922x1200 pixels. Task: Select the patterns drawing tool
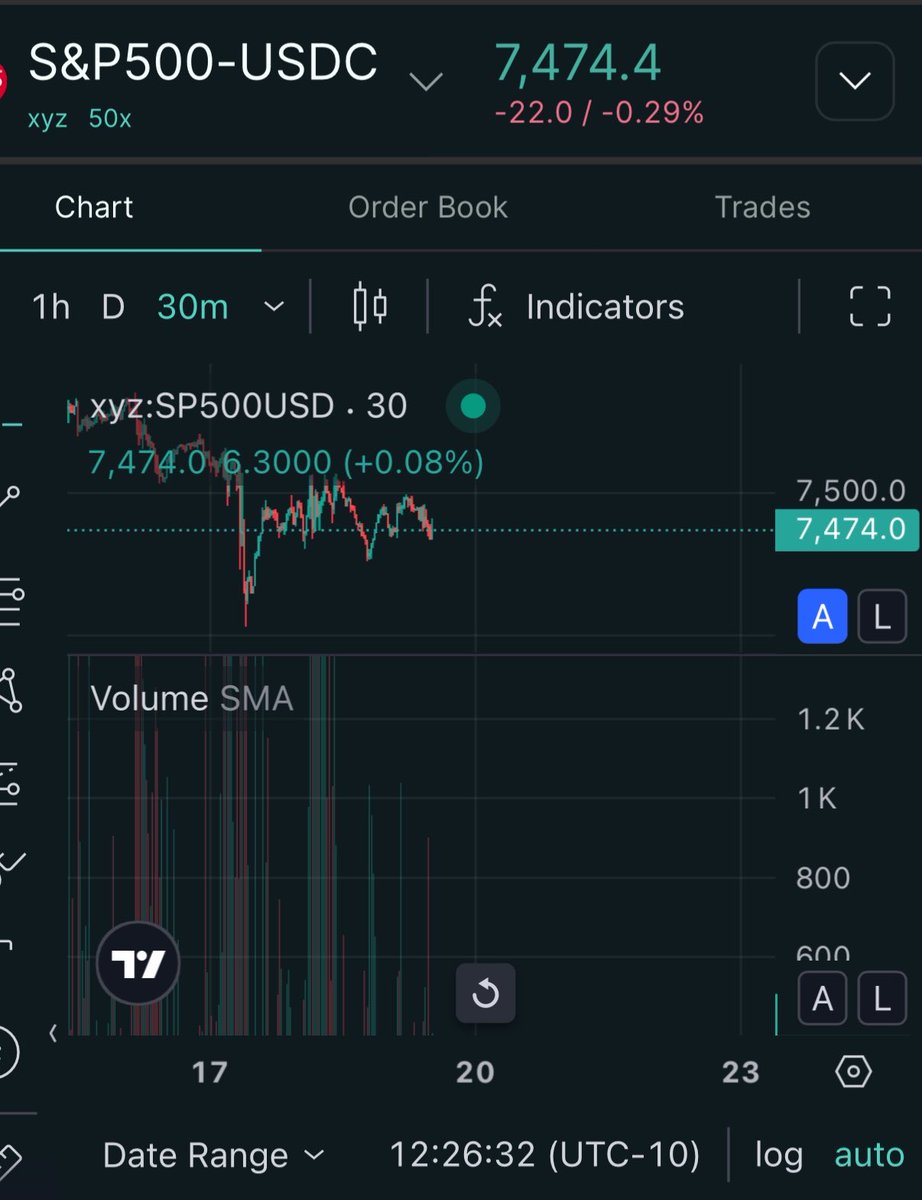click(x=10, y=690)
